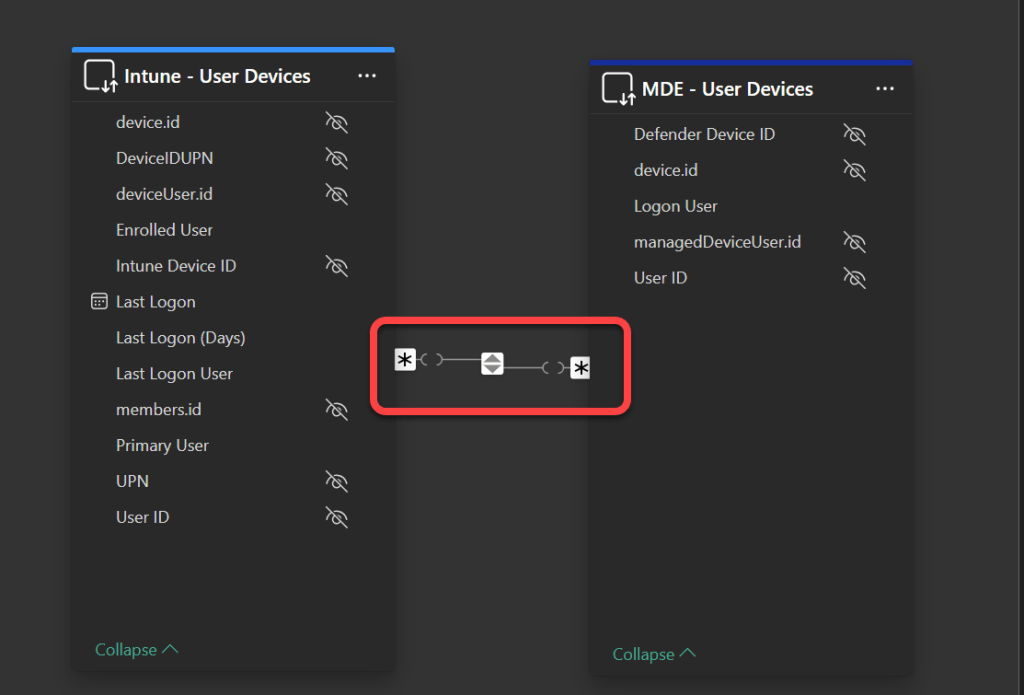Image resolution: width=1024 pixels, height=695 pixels.
Task: Select the bidirectional cross-filter relationship icon
Action: click(x=492, y=363)
